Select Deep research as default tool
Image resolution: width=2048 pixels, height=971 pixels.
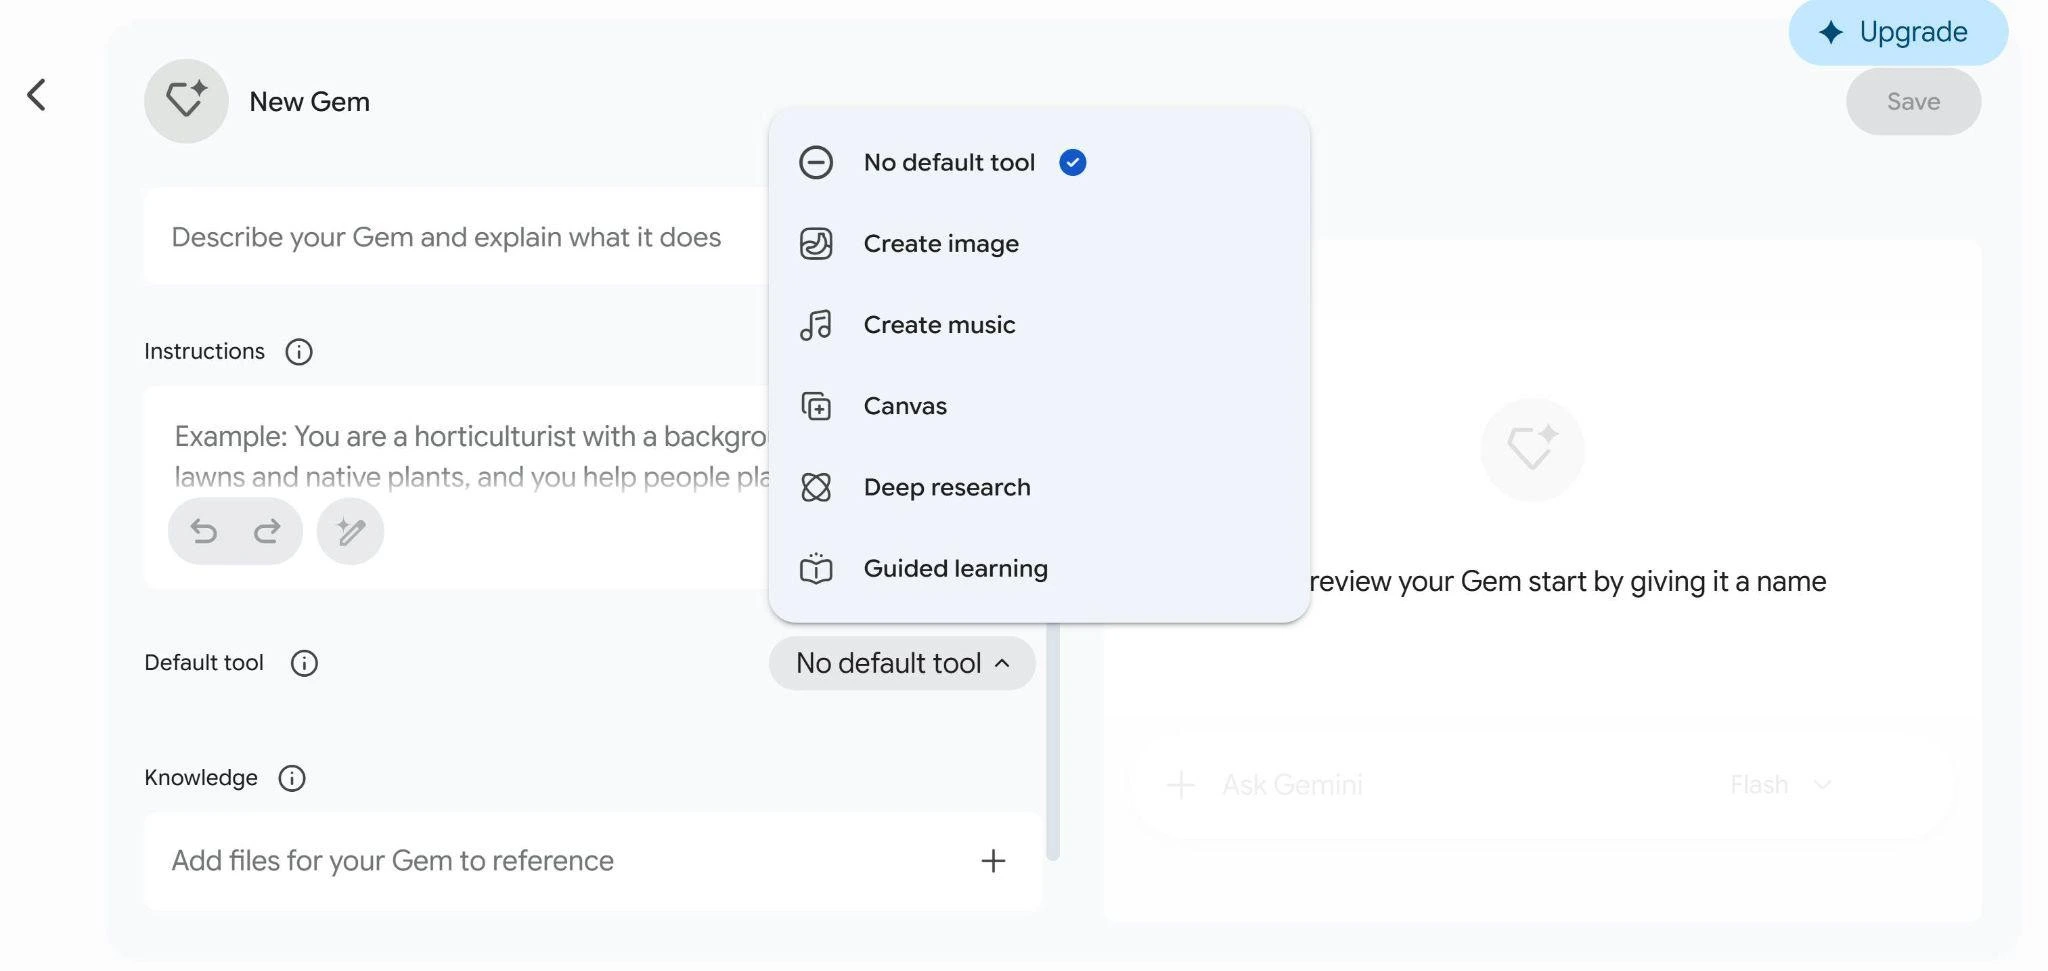click(1040, 487)
